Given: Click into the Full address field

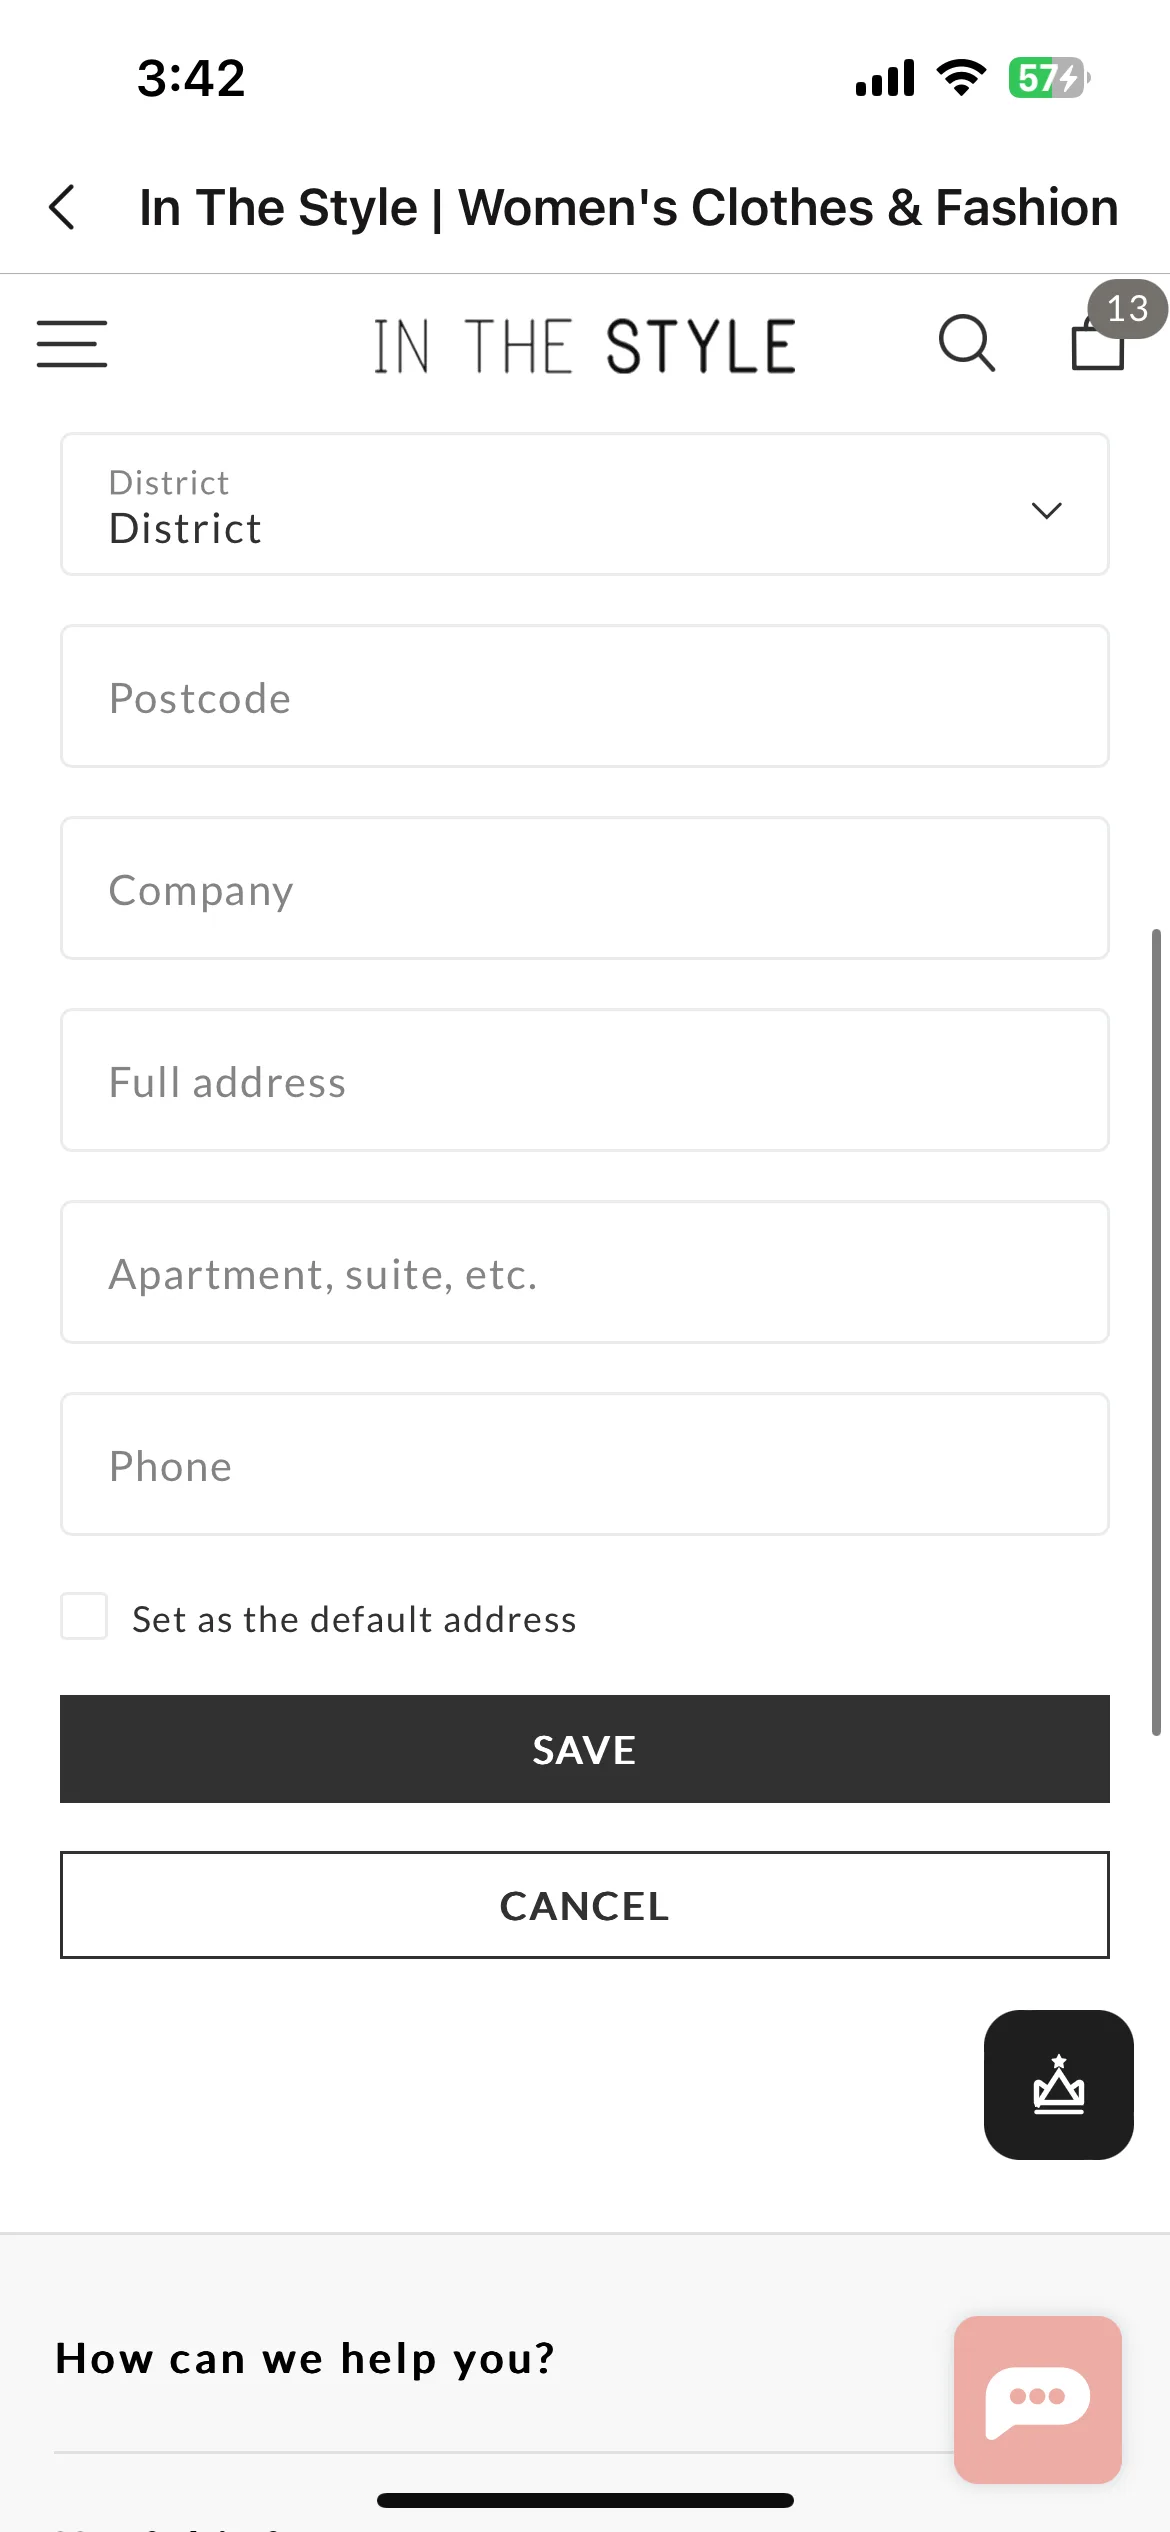Looking at the screenshot, I should tap(585, 1080).
